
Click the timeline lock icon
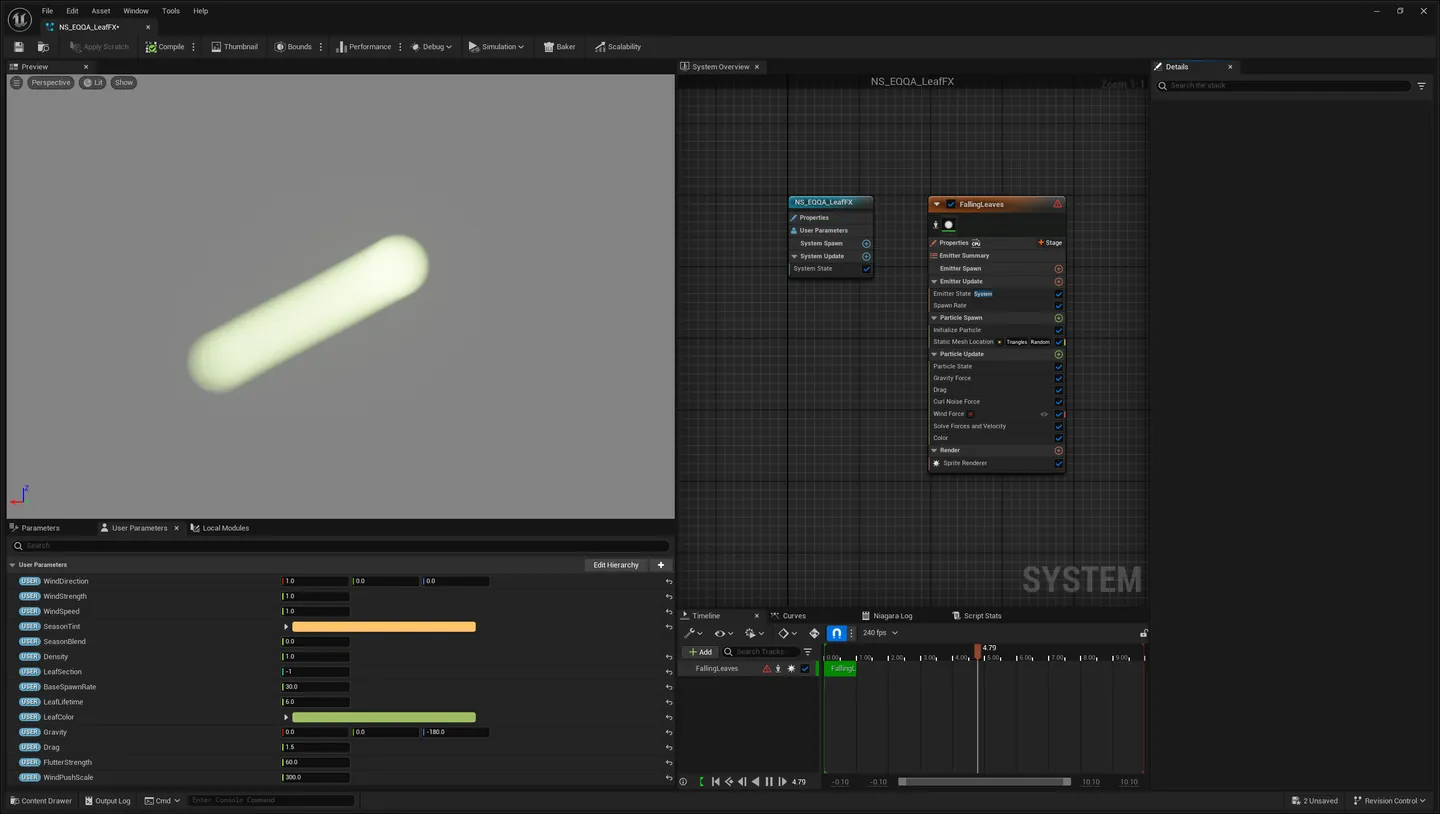click(1143, 633)
